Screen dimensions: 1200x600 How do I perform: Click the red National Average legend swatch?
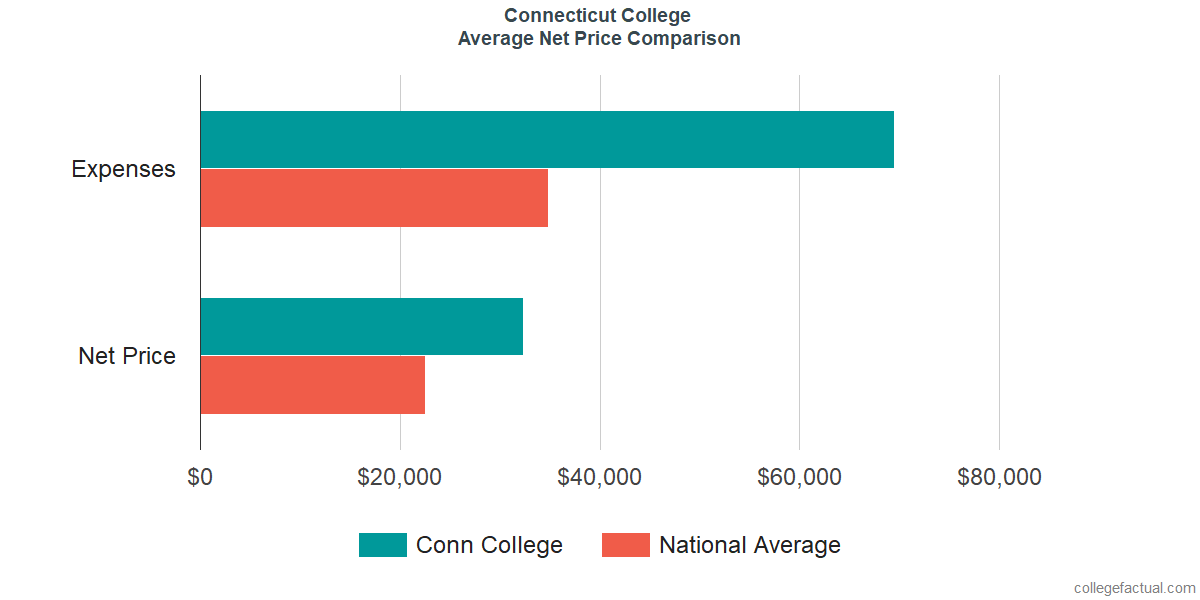(625, 545)
